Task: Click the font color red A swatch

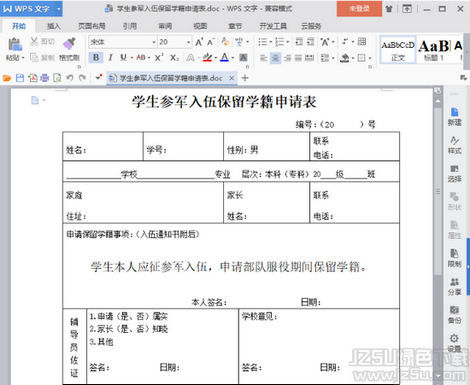Action: [225, 57]
